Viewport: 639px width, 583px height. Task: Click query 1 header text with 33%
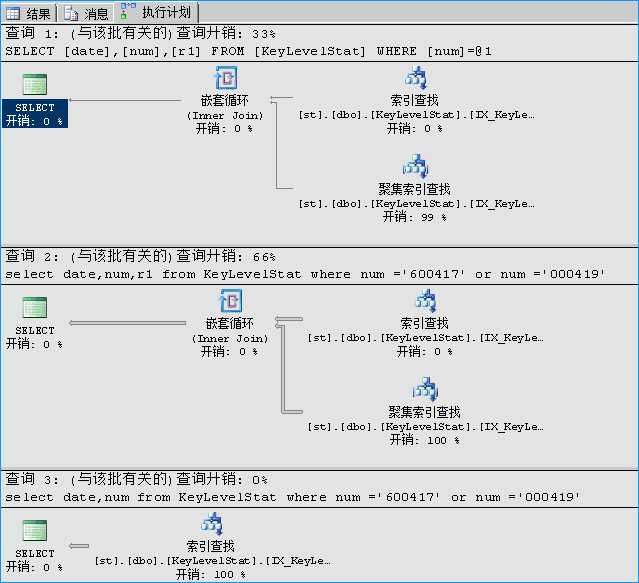pos(140,33)
